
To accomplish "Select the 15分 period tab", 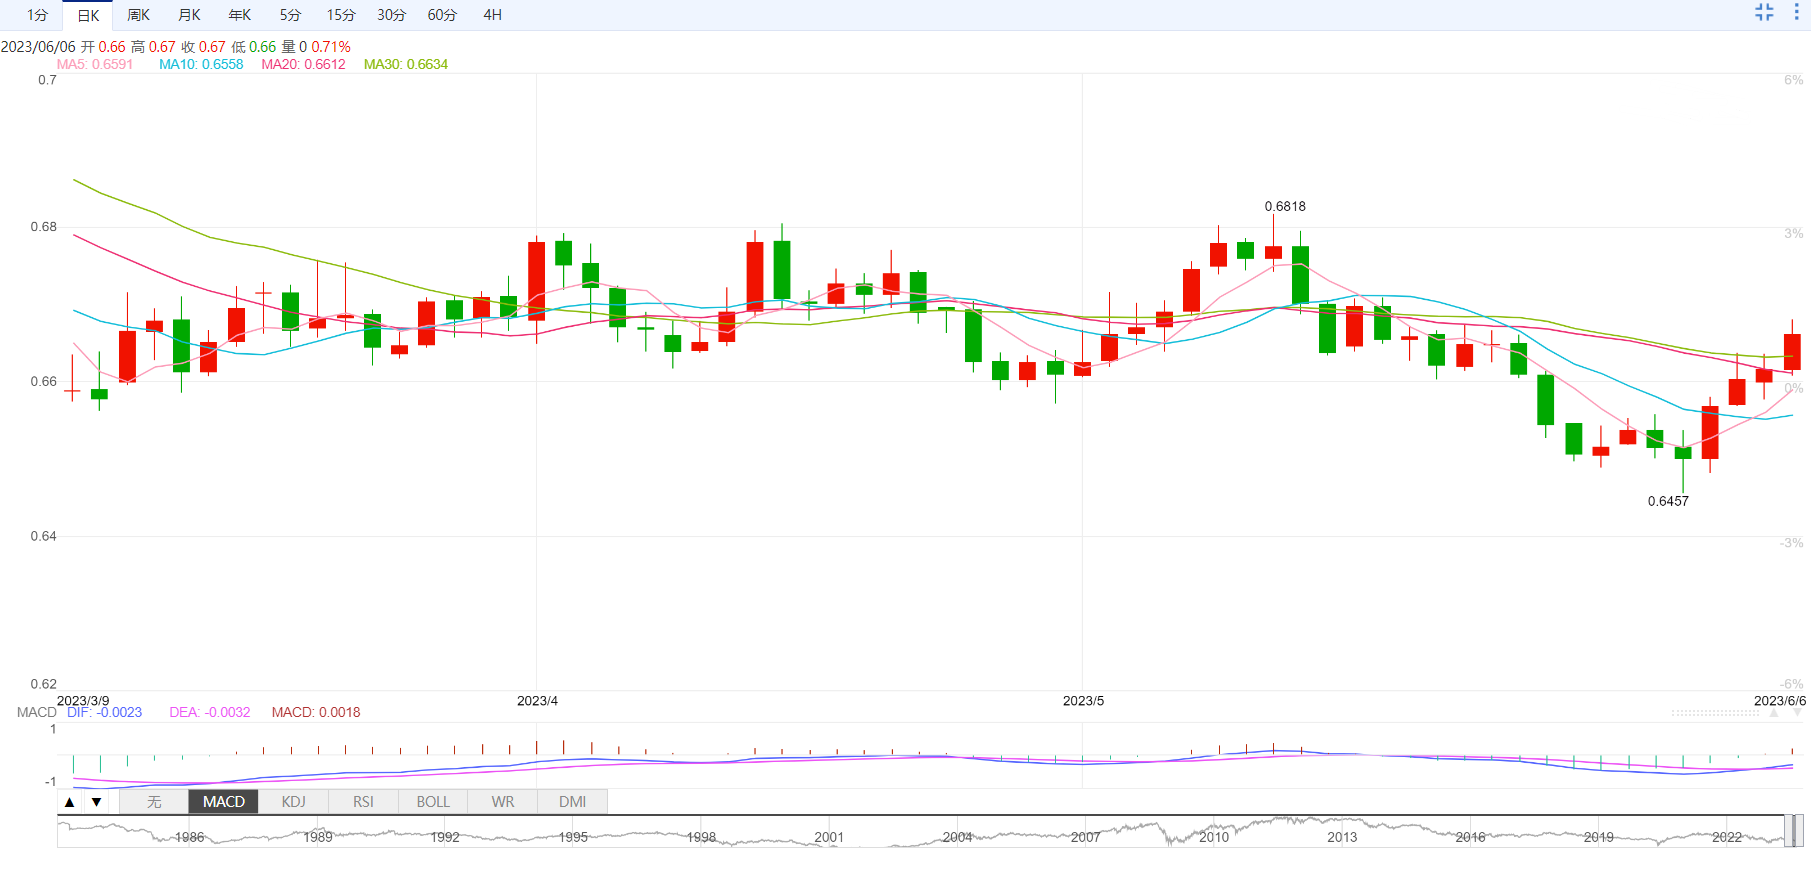I will (x=341, y=15).
